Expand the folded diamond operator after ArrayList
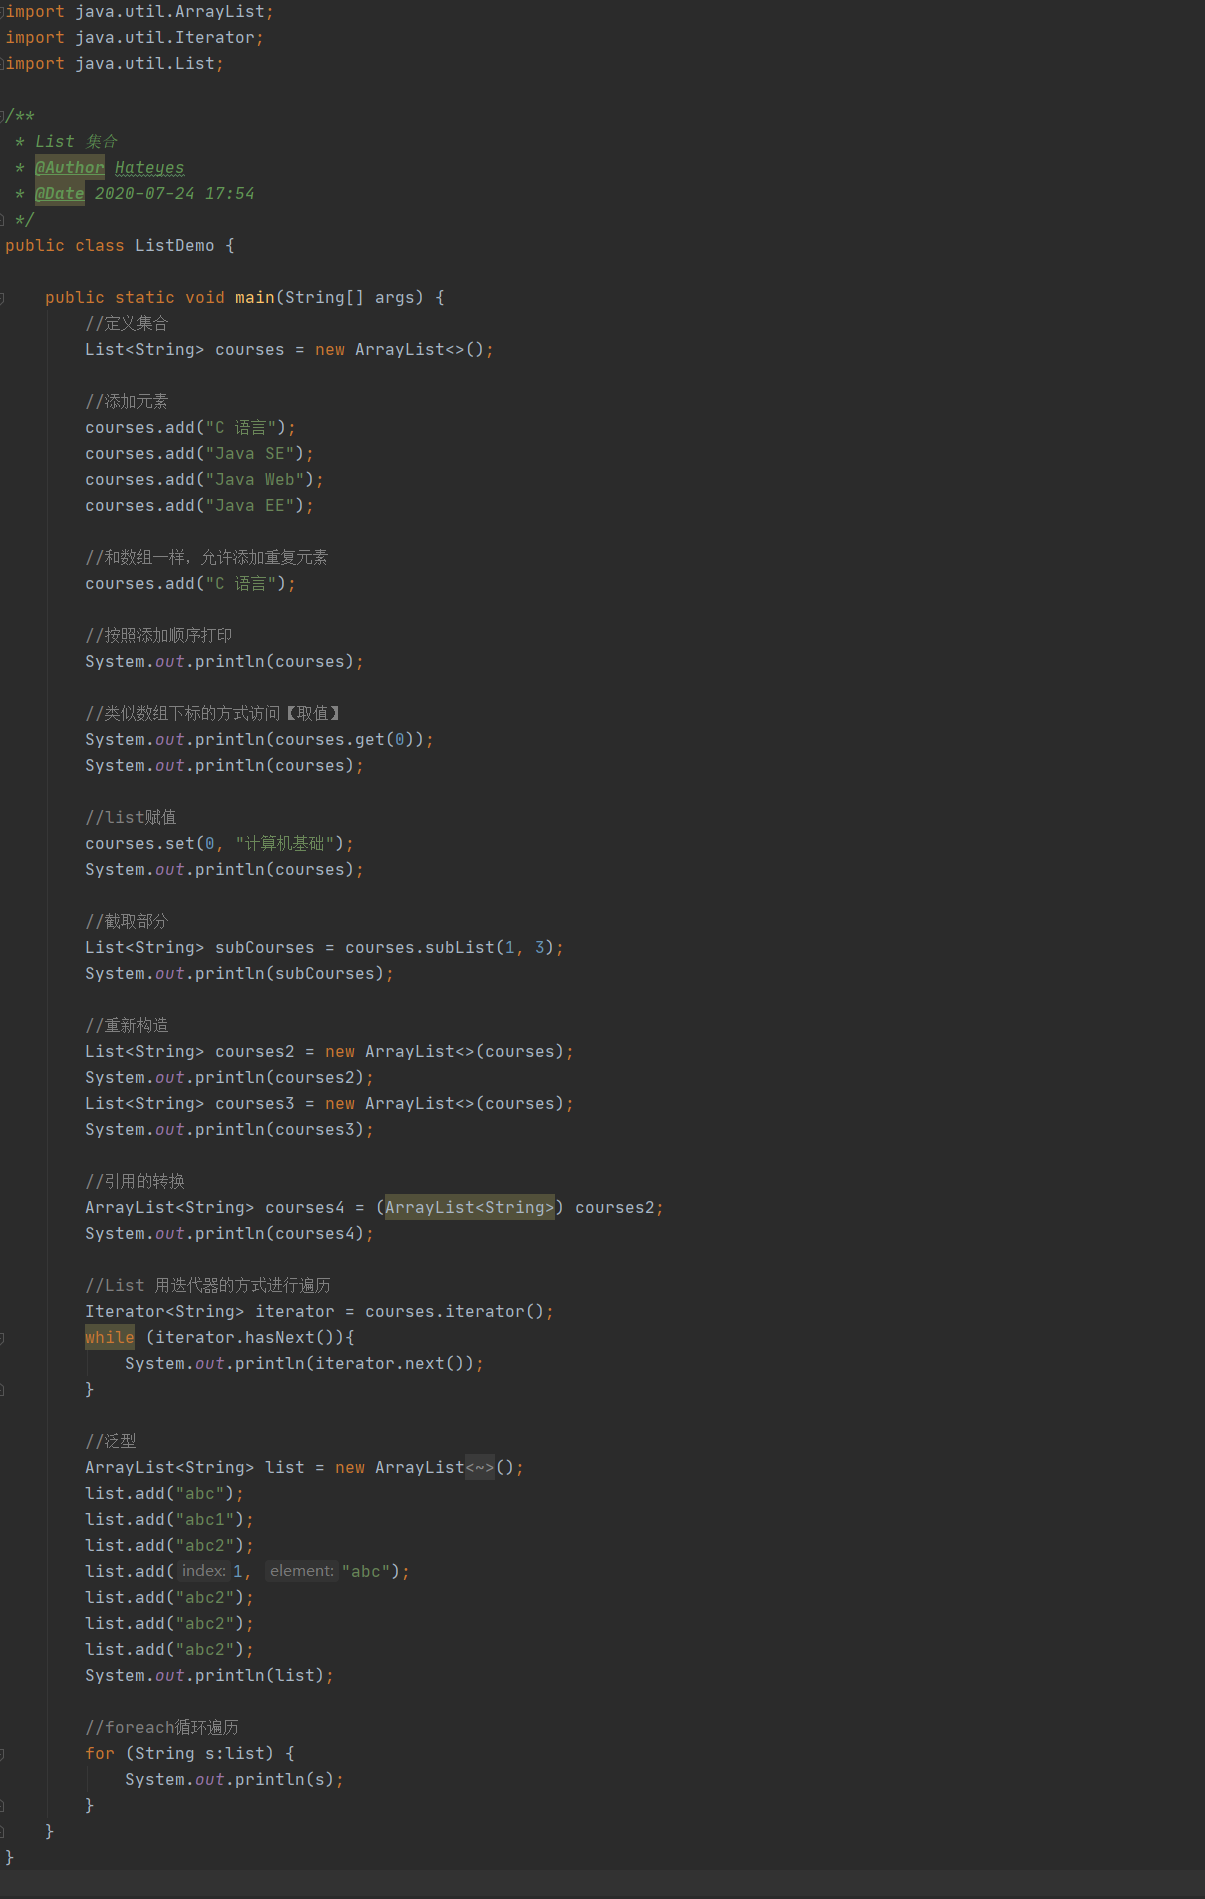Screen dimensions: 1205x1899 point(480,1468)
